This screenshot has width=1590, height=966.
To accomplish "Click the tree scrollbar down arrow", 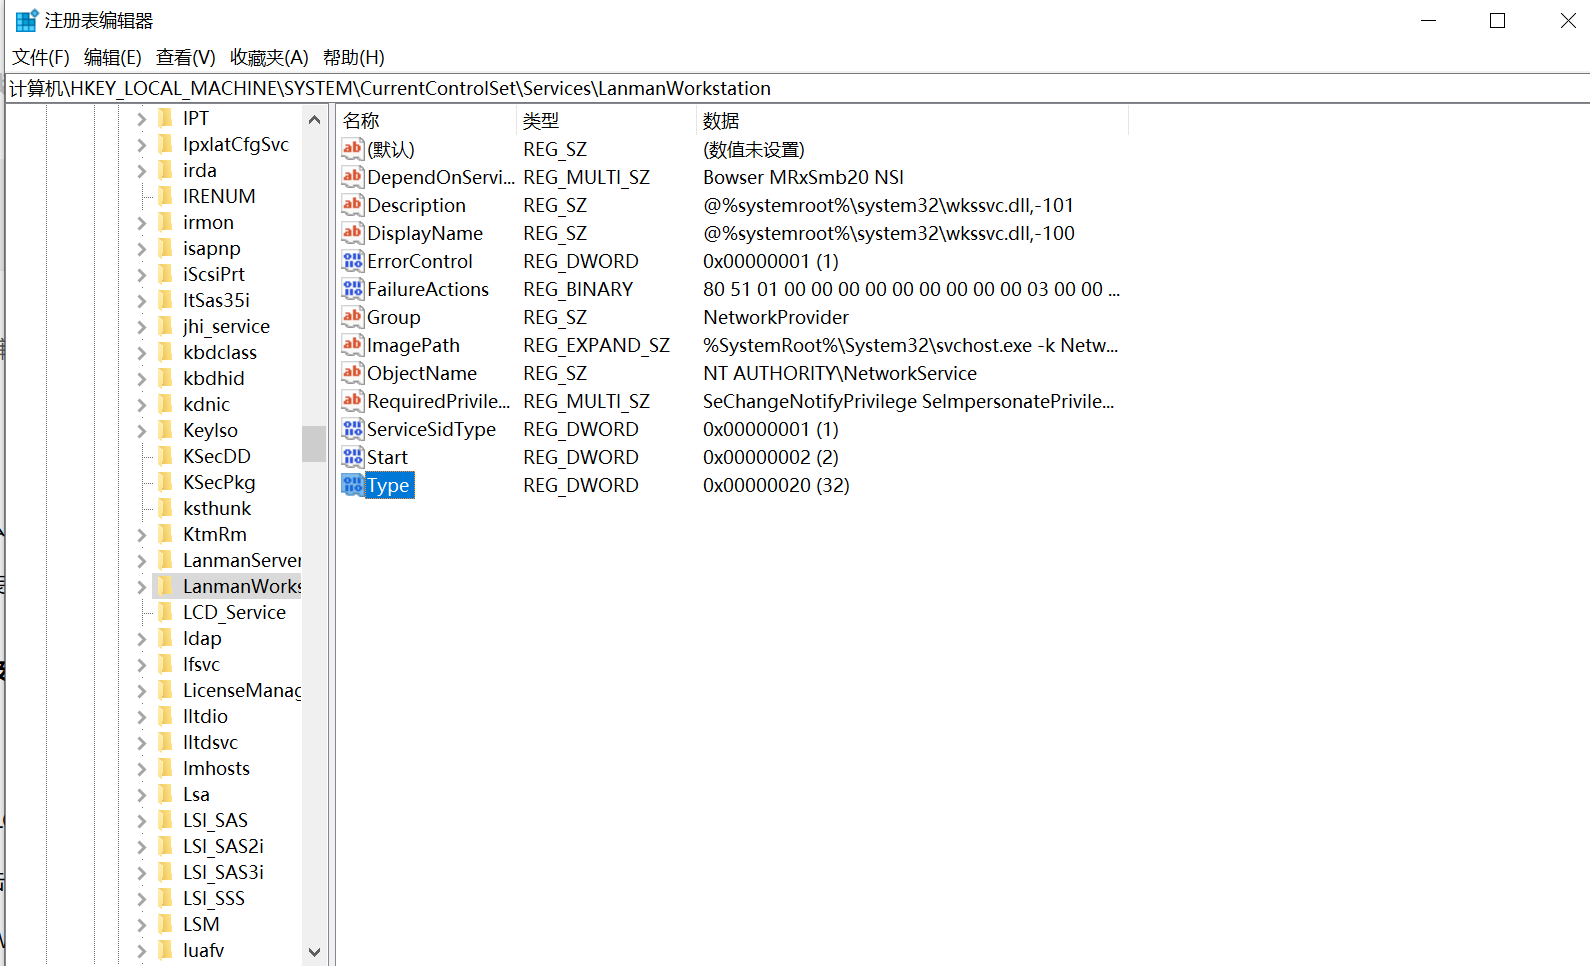I will tap(314, 952).
